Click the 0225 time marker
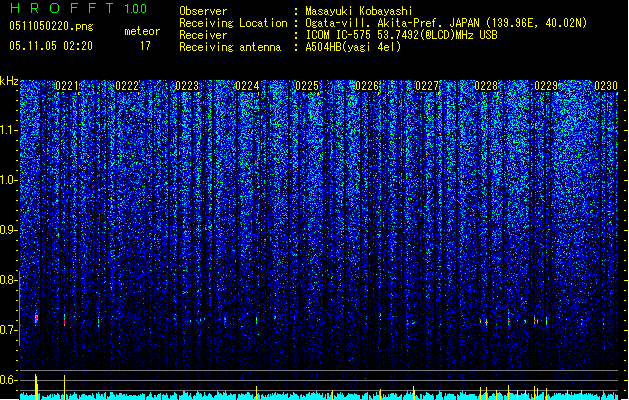The width and height of the screenshot is (629, 400). [307, 86]
